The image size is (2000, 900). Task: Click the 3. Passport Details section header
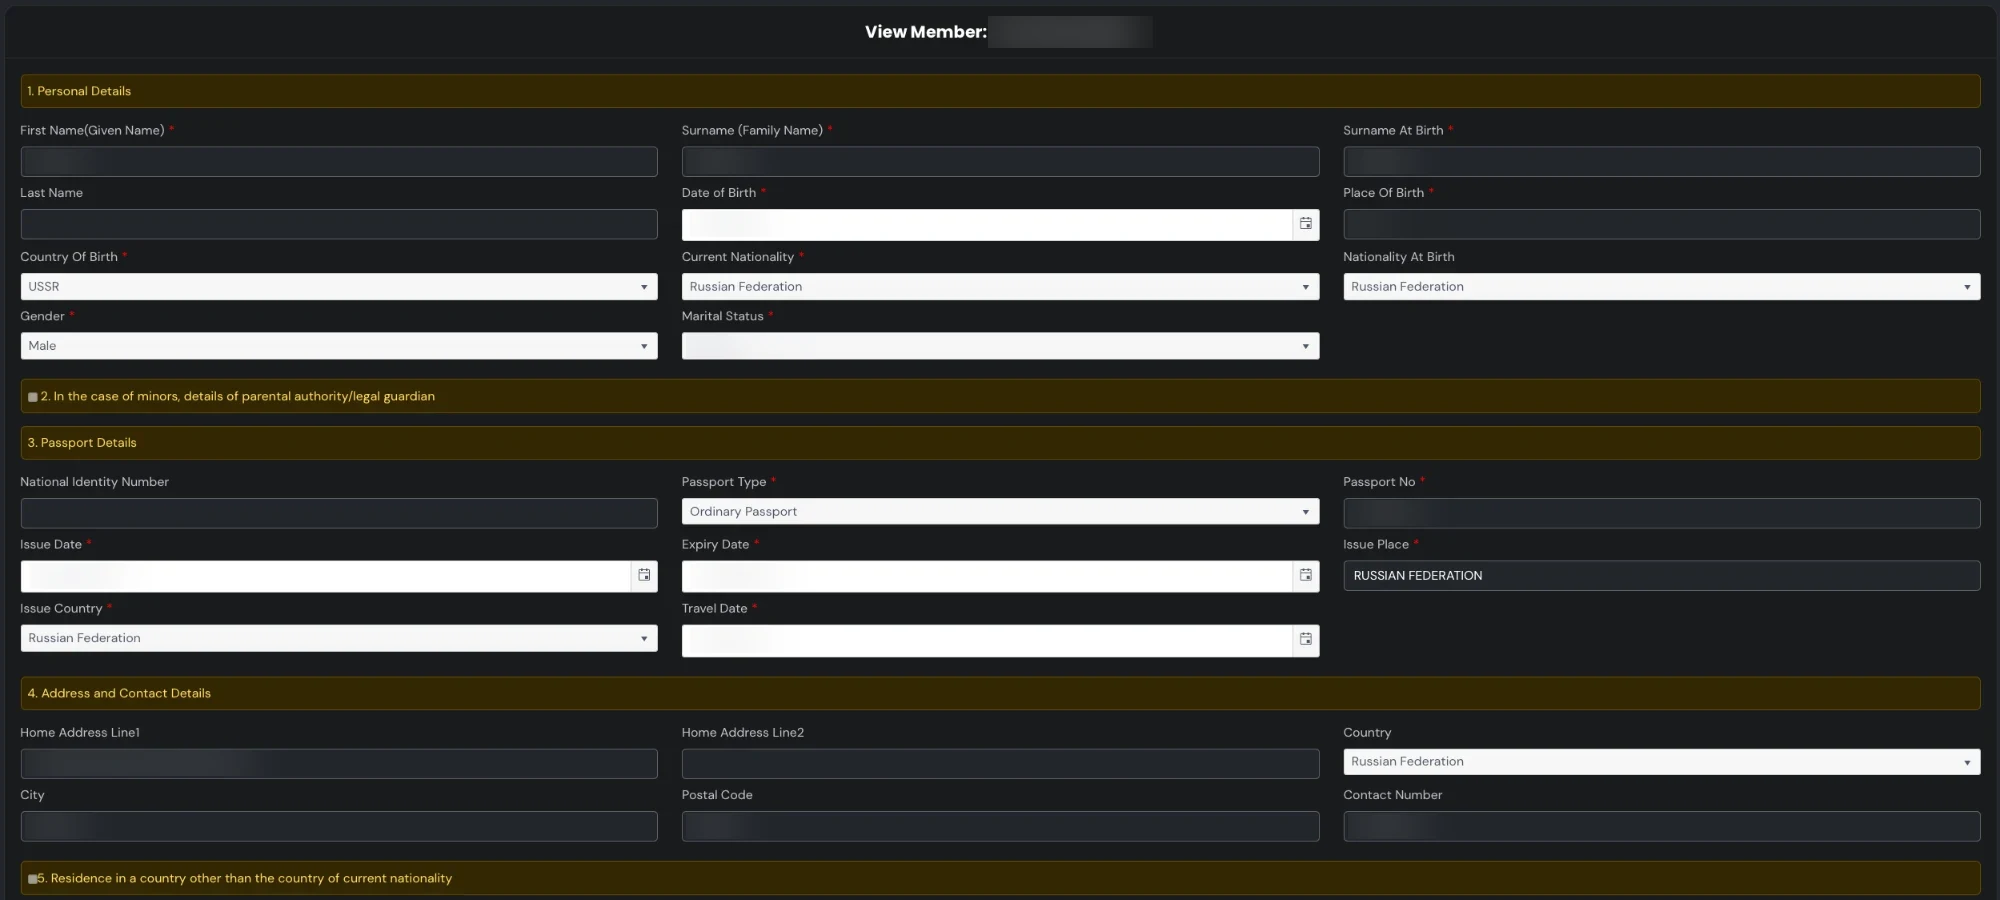click(x=1000, y=443)
